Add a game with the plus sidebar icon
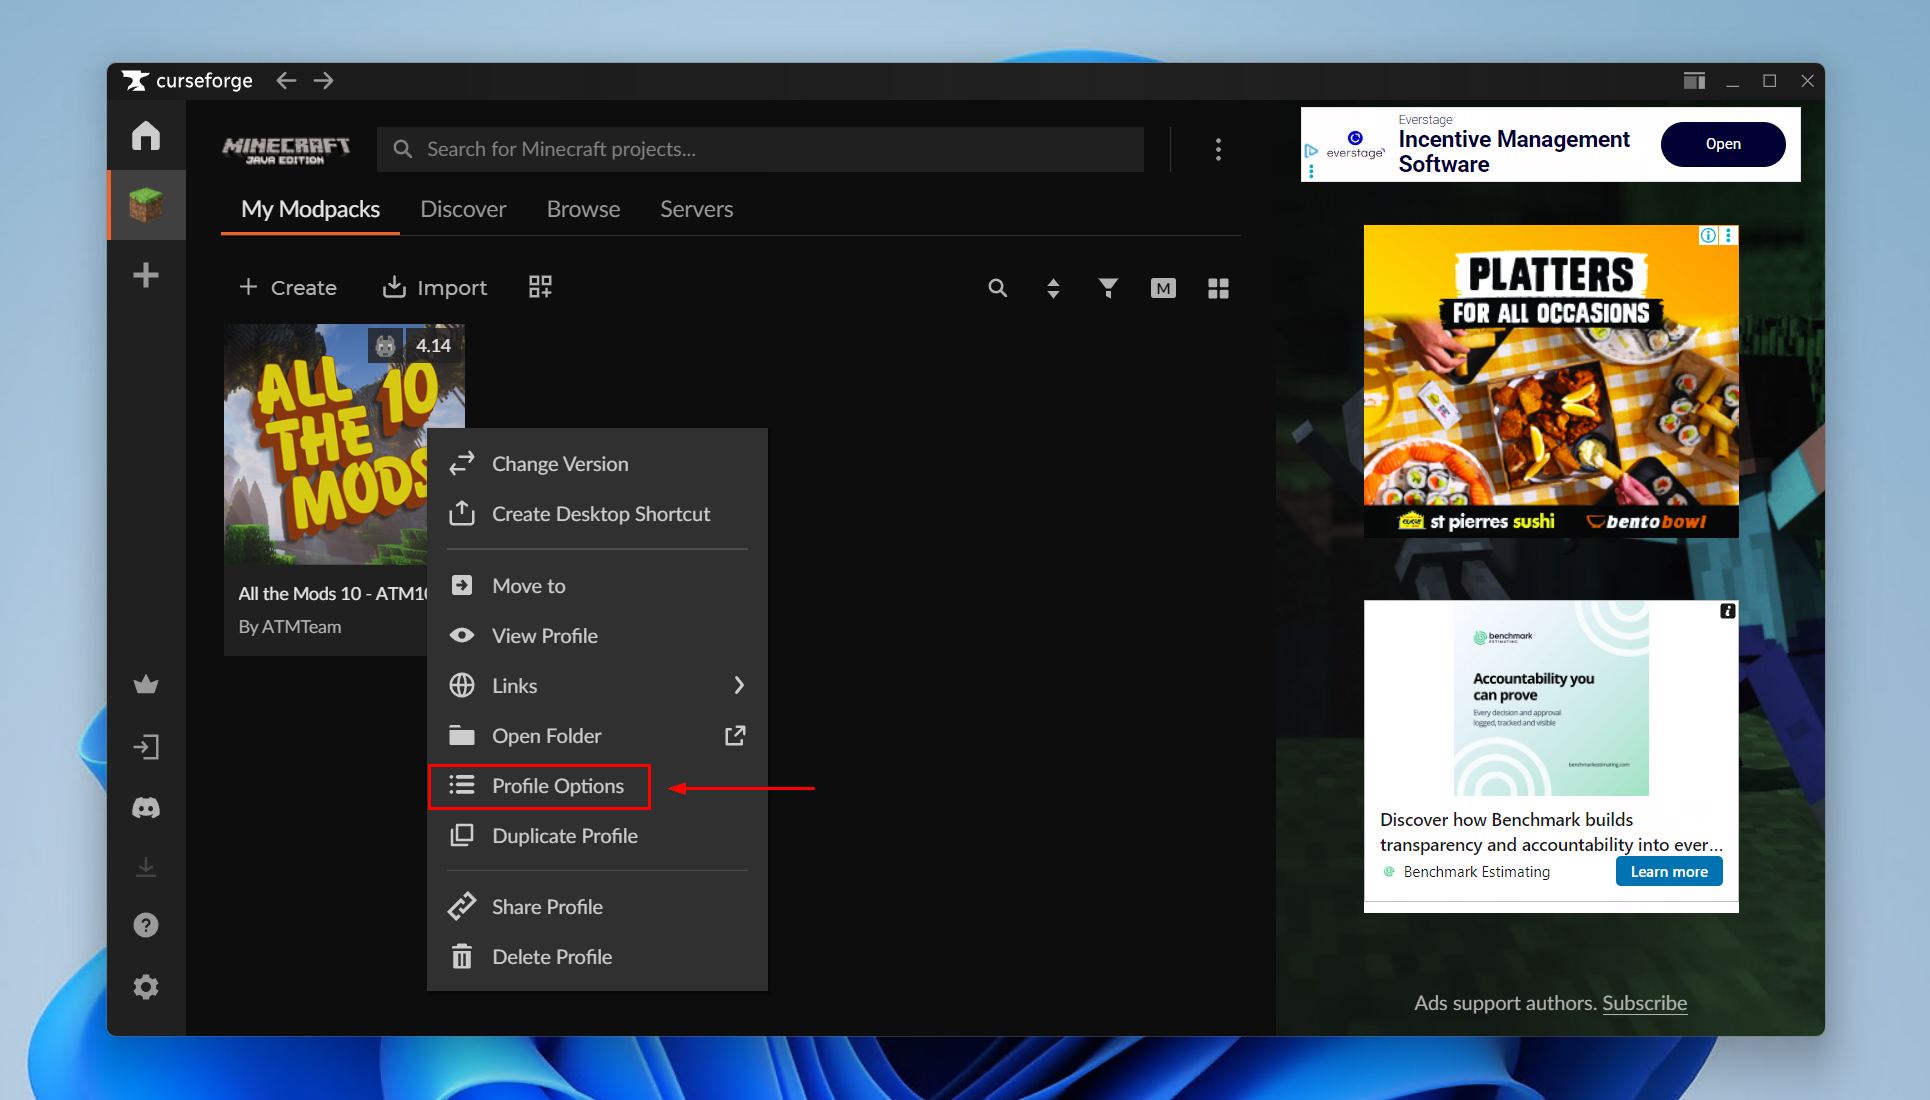The height and width of the screenshot is (1100, 1930). click(146, 275)
